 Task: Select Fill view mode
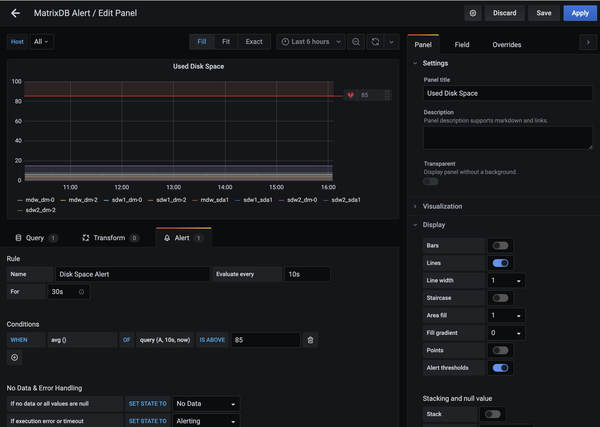click(202, 42)
